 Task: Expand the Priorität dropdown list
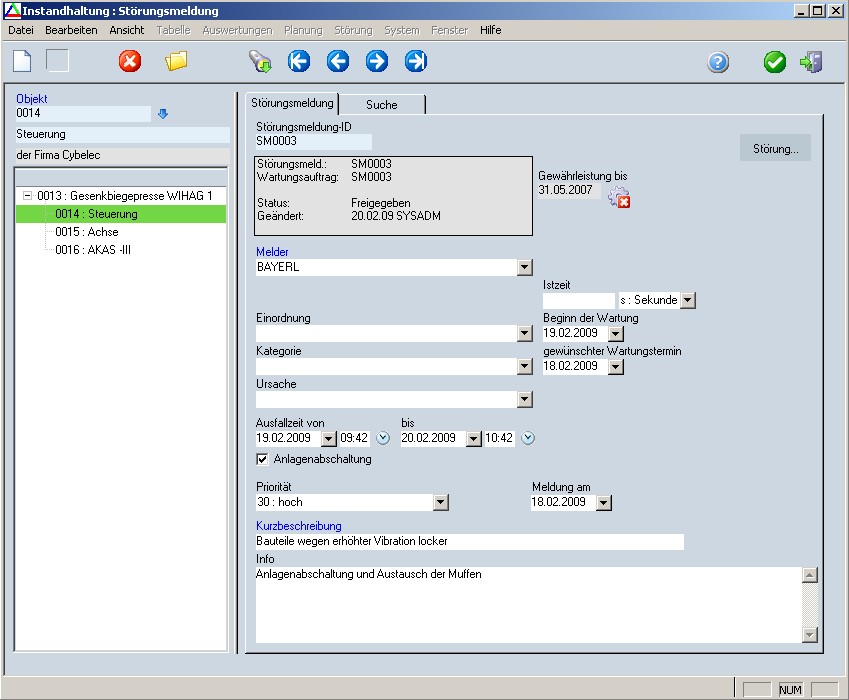pos(441,503)
